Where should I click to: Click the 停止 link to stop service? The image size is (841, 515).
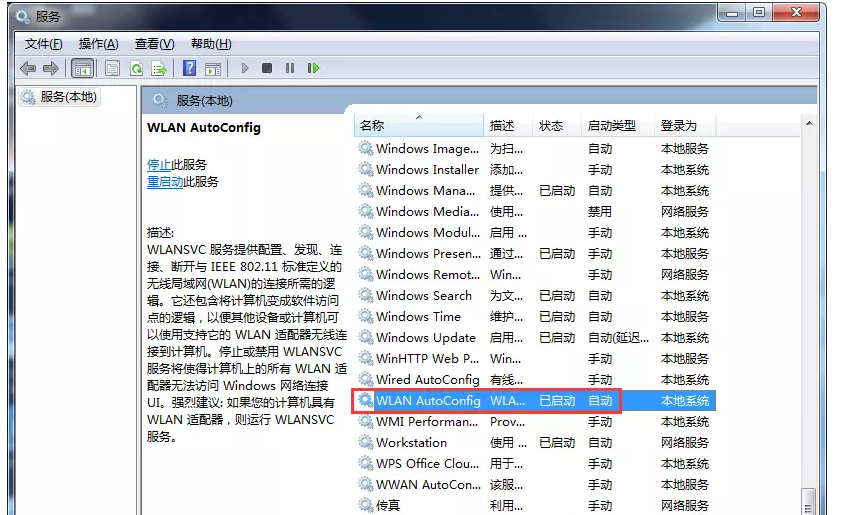(x=159, y=164)
